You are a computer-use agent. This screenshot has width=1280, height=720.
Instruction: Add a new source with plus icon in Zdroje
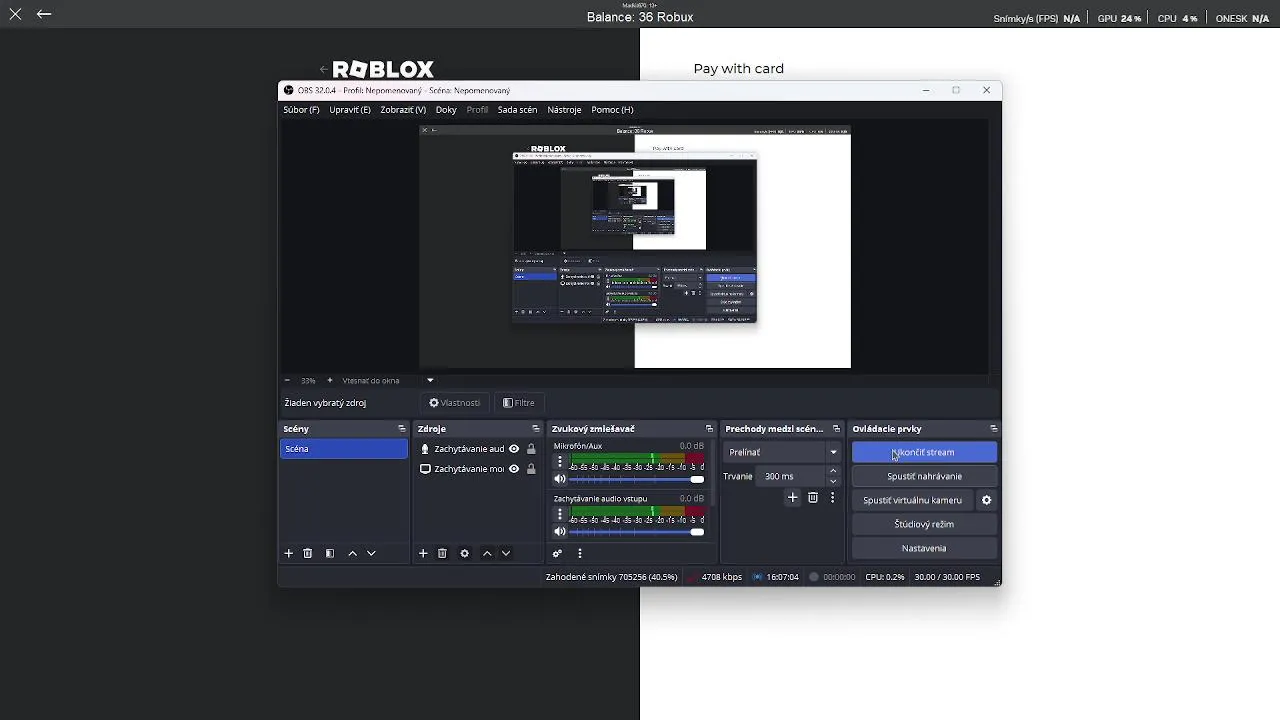pos(423,553)
